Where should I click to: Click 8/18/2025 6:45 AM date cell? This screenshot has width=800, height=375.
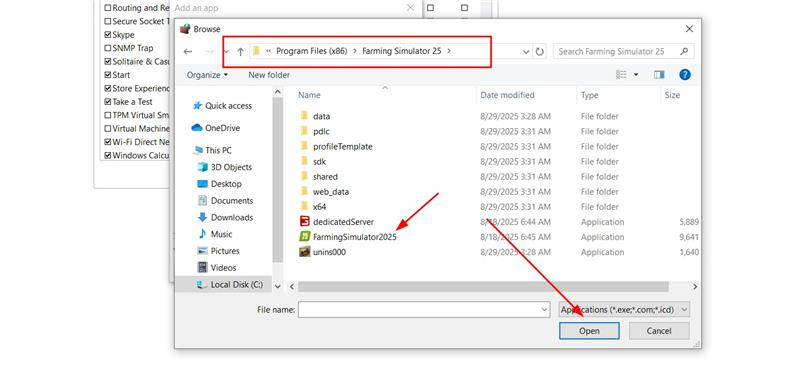click(515, 237)
